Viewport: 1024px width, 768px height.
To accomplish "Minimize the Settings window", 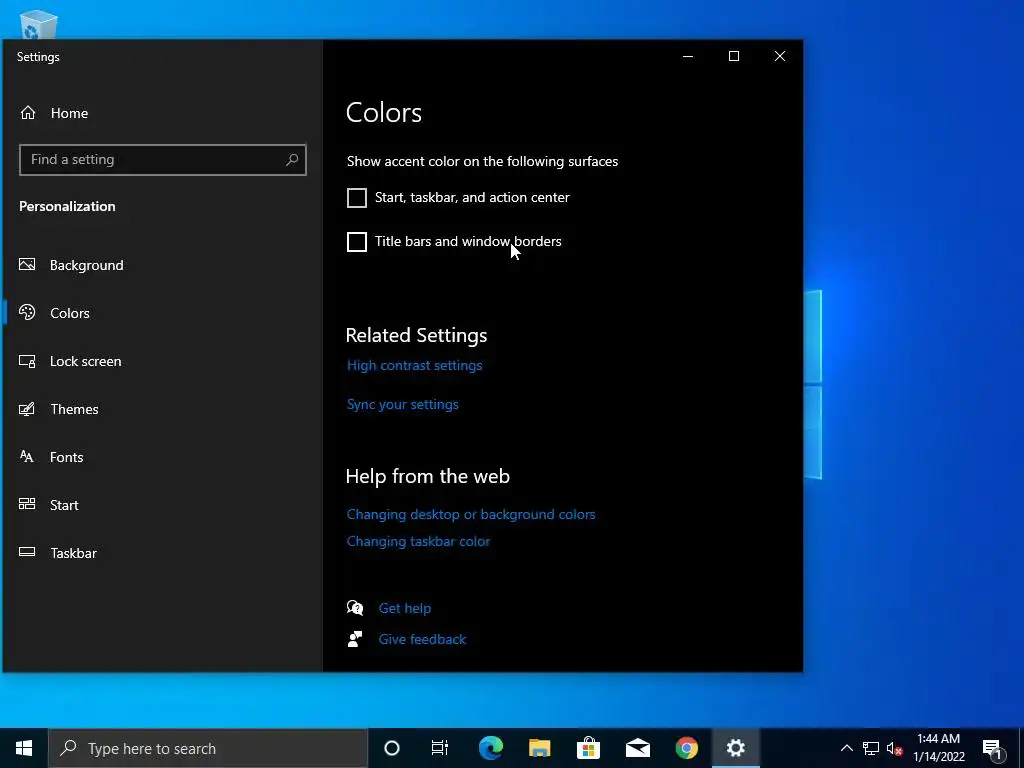I will coord(688,56).
